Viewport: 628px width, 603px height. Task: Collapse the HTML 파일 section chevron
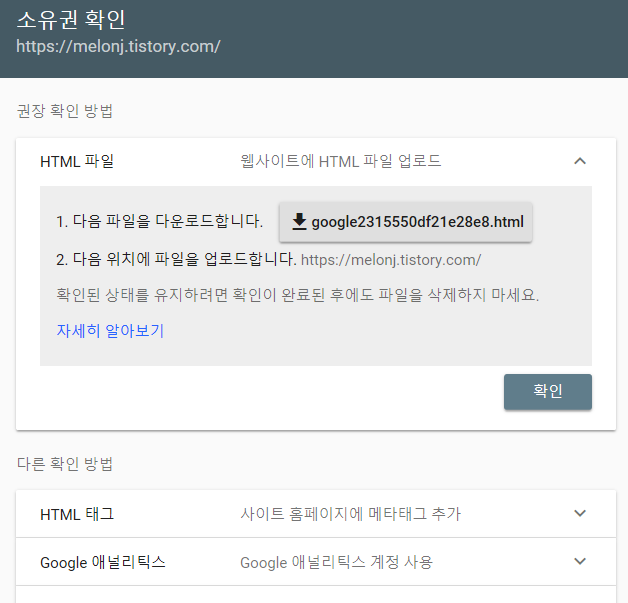pyautogui.click(x=580, y=161)
